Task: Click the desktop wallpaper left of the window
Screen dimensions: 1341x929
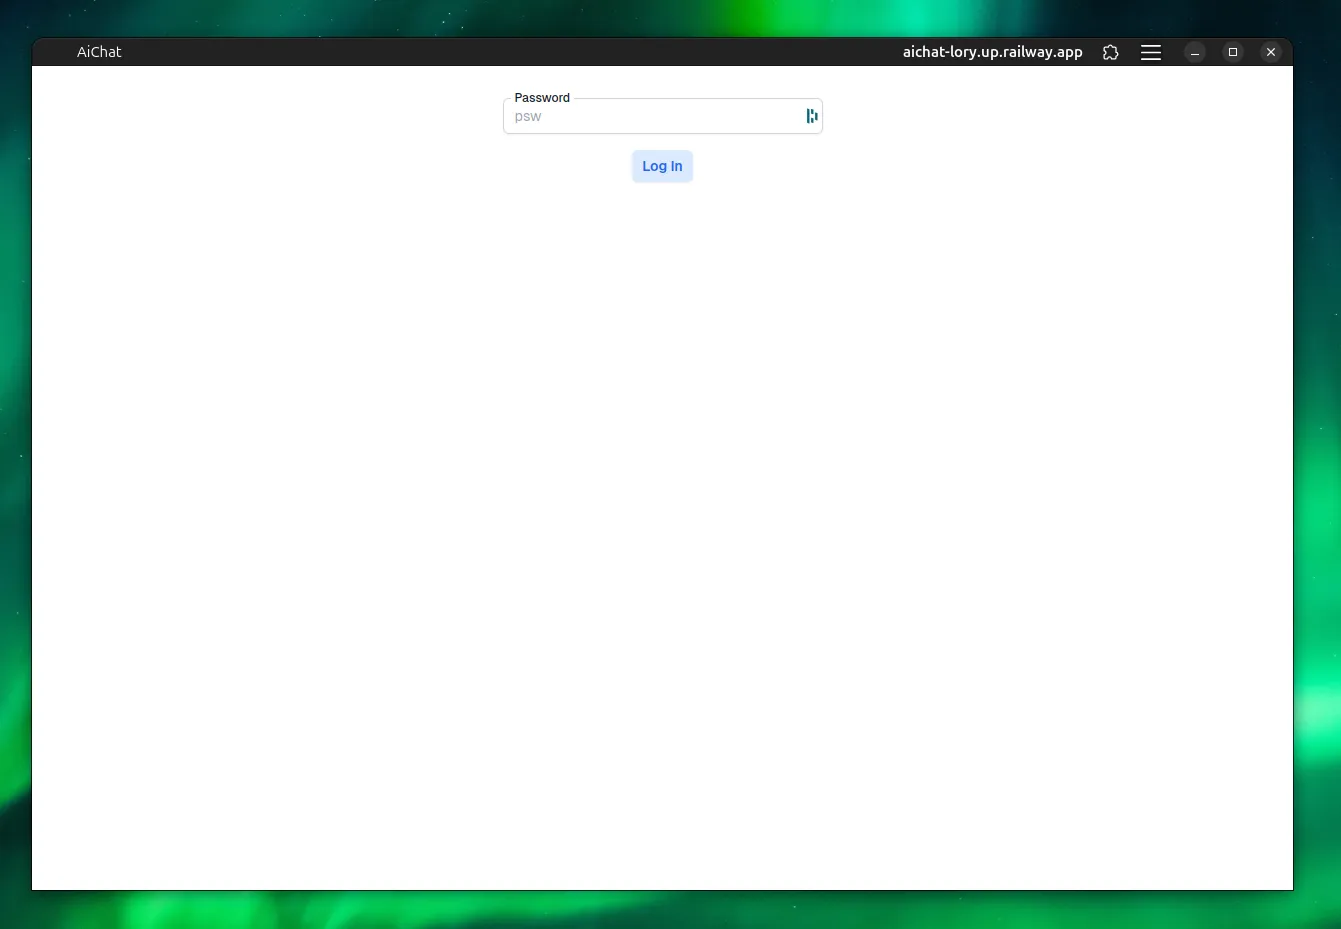Action: (x=15, y=450)
